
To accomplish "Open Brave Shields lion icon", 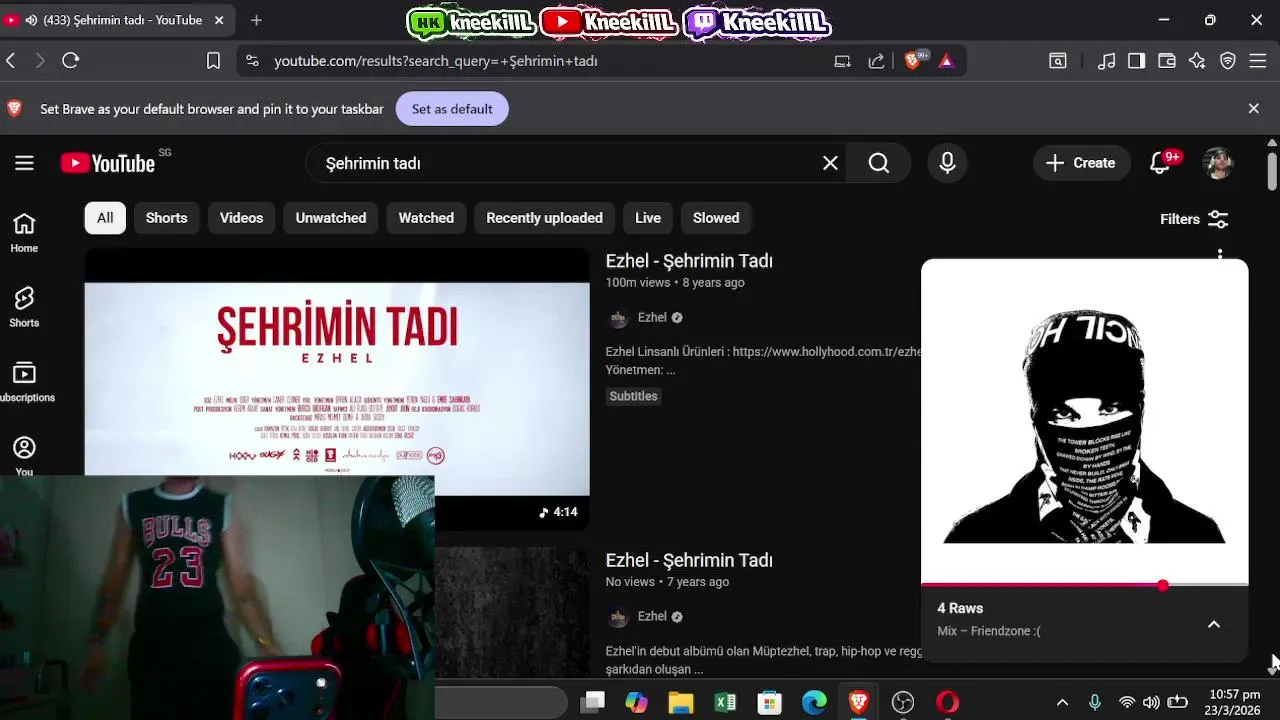I will click(912, 61).
